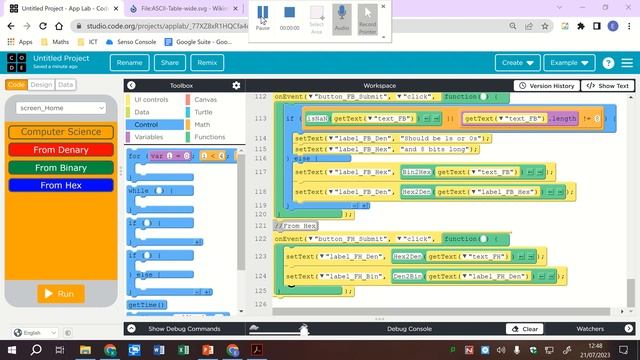Screen dimensions: 640x360
Task: Bookmark this page with star icon
Action: coord(545,26)
